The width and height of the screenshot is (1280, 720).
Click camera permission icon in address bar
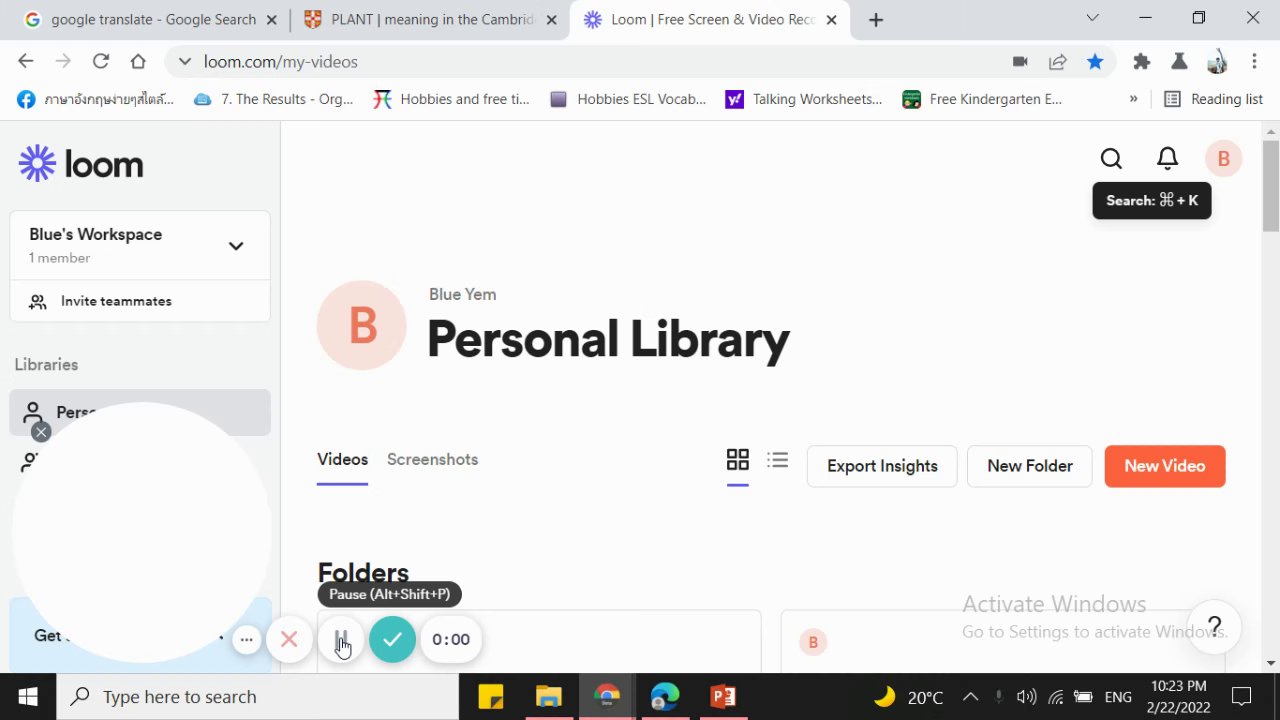click(x=1020, y=62)
